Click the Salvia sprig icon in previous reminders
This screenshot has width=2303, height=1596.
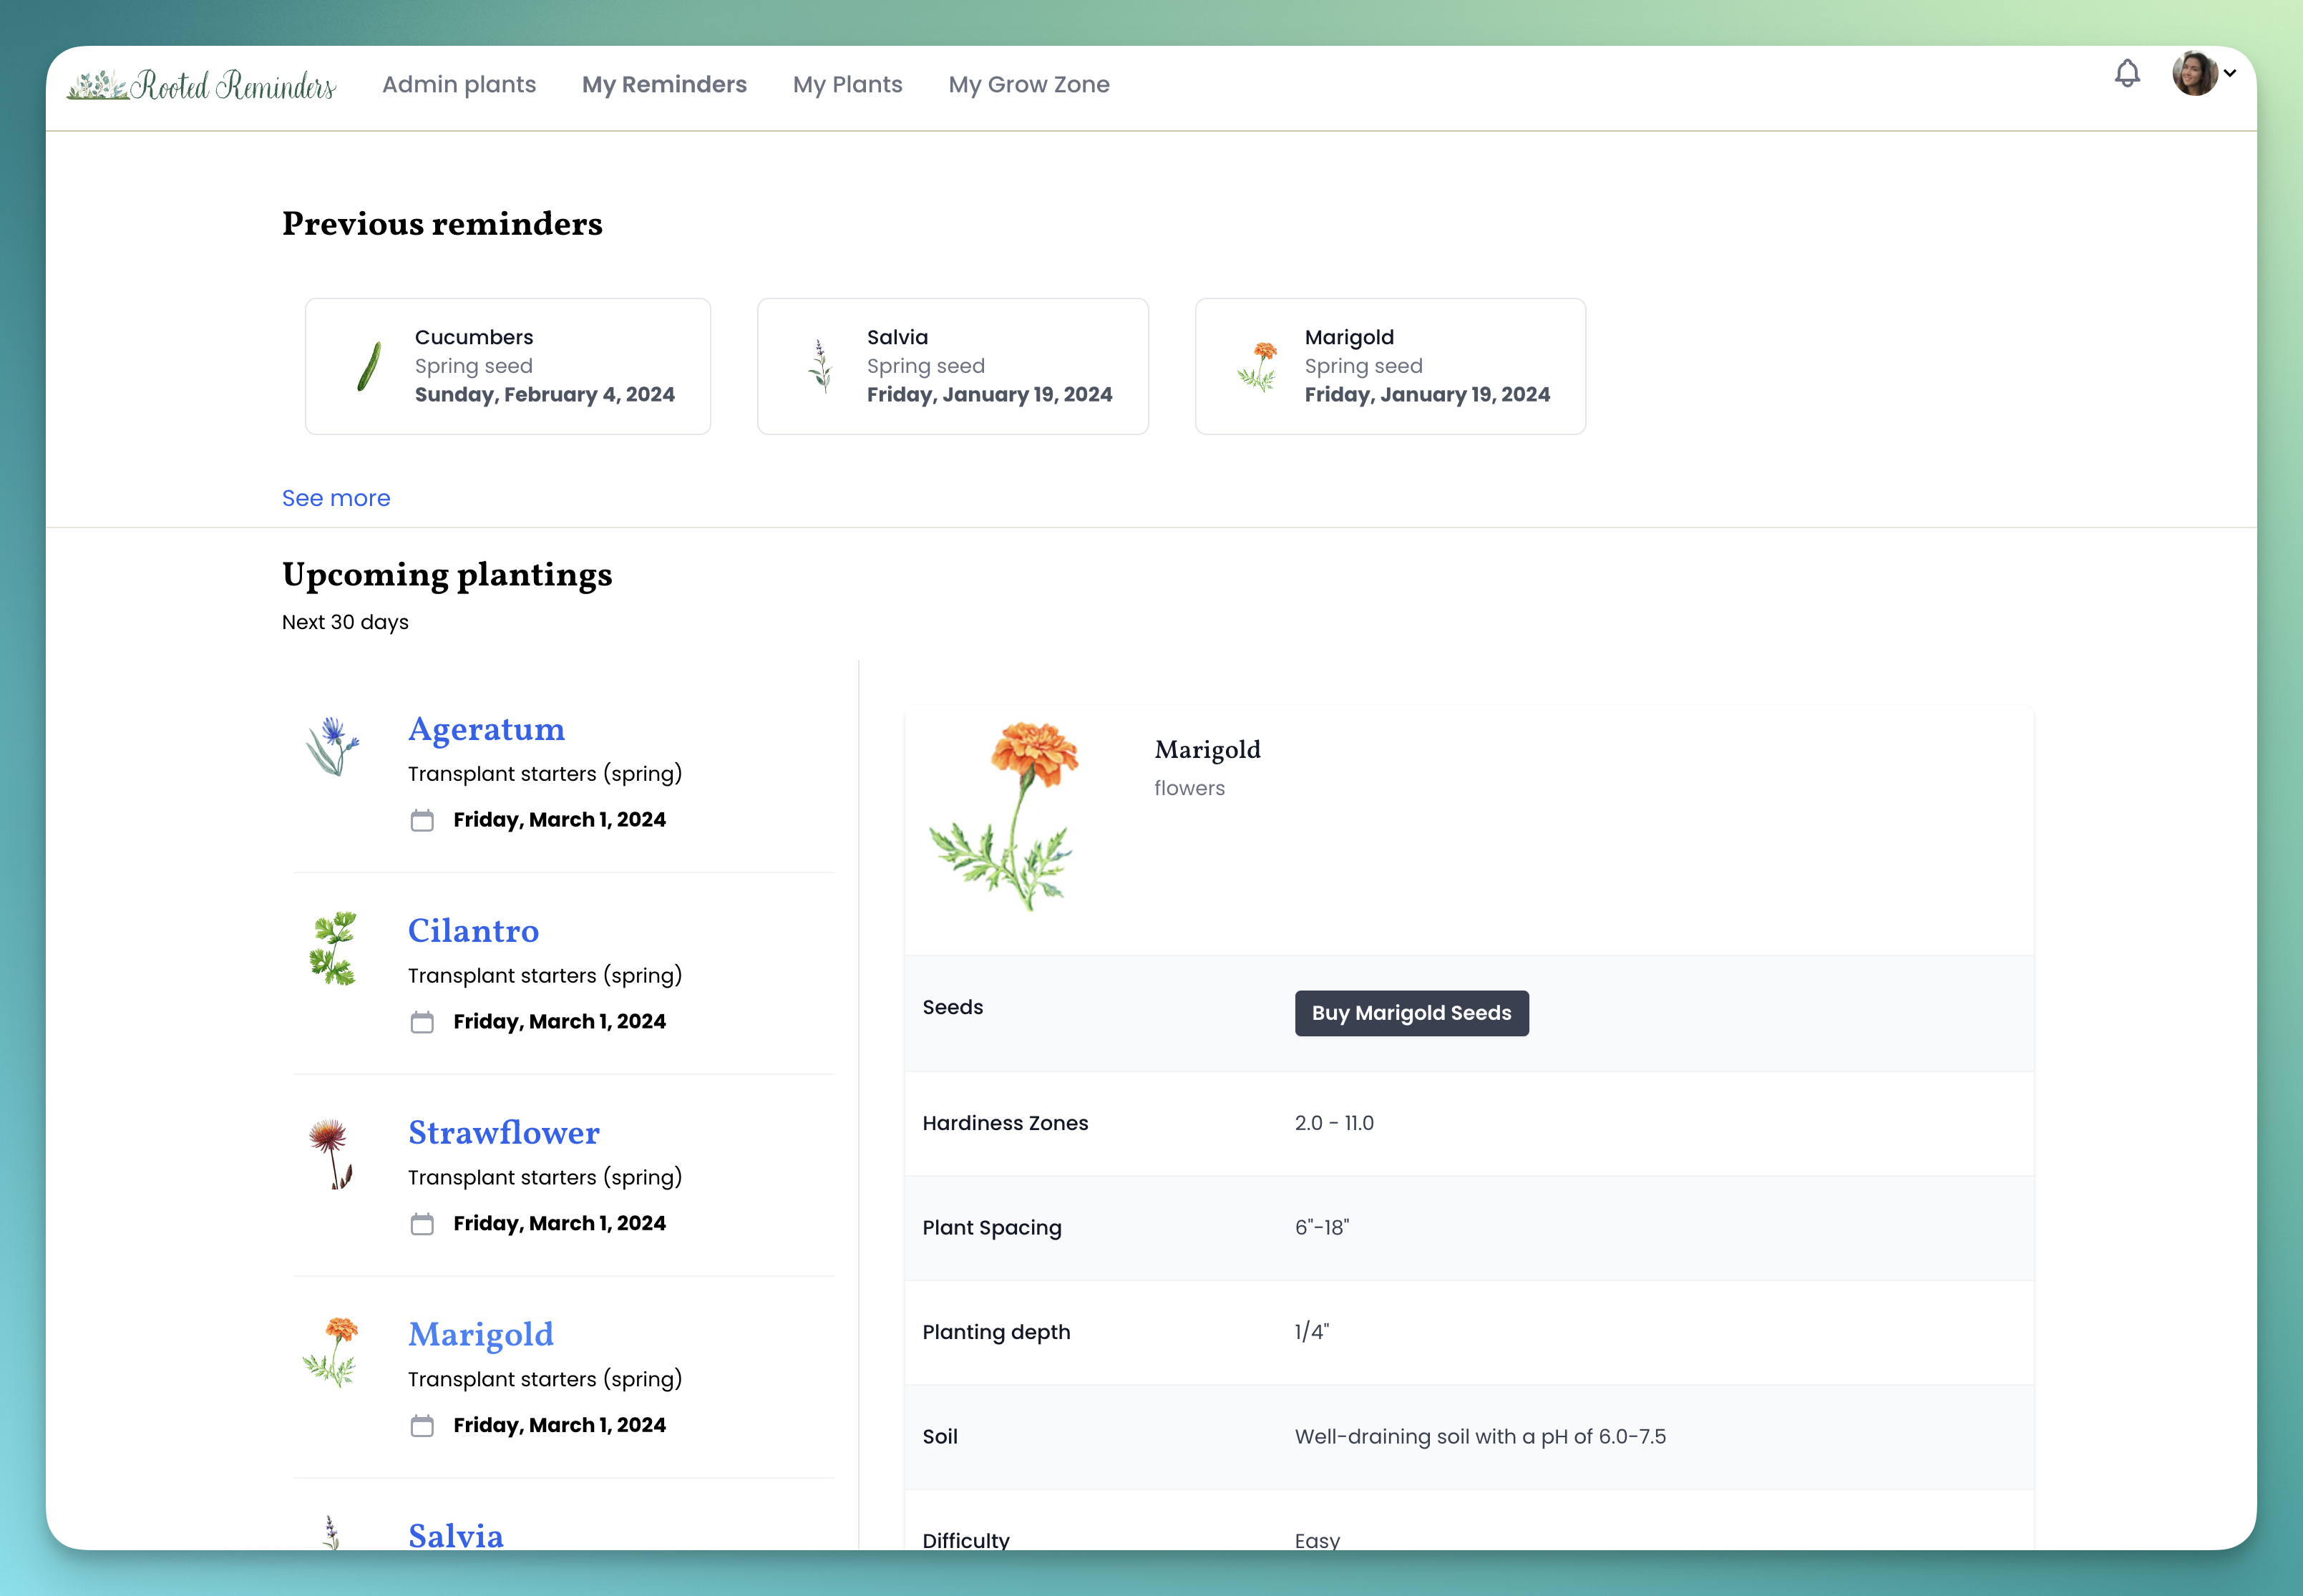point(821,365)
